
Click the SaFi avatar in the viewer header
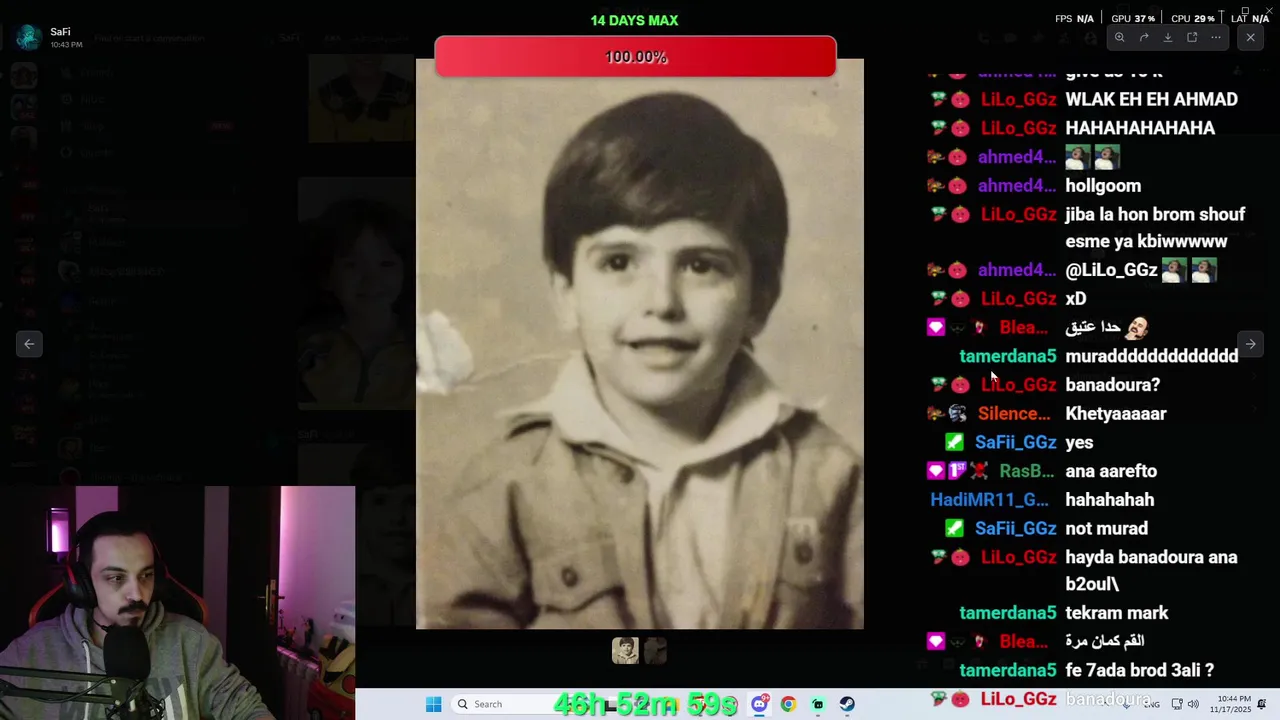click(28, 37)
